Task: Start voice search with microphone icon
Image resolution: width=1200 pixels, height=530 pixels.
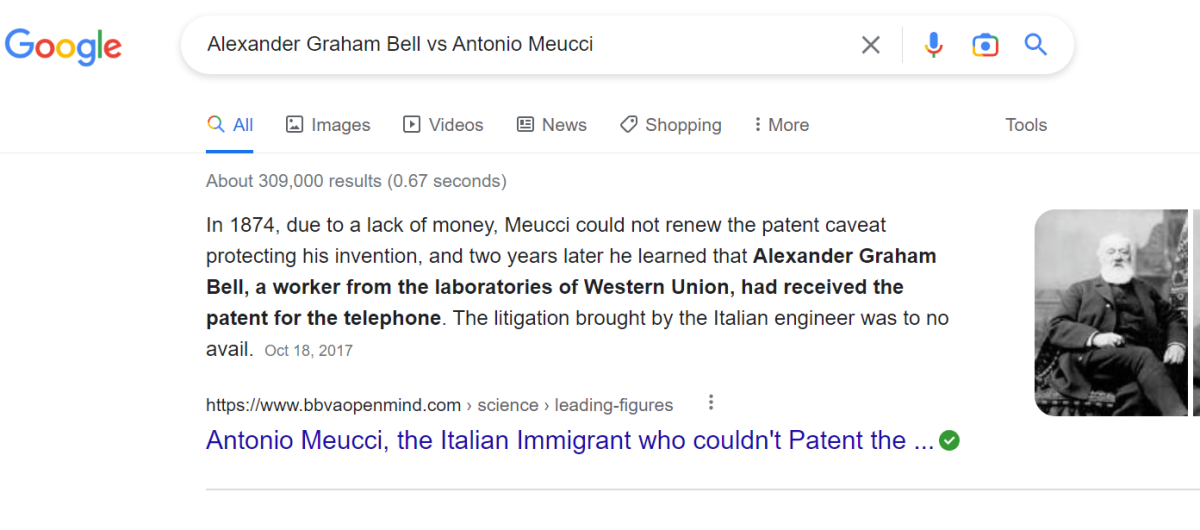Action: click(933, 45)
